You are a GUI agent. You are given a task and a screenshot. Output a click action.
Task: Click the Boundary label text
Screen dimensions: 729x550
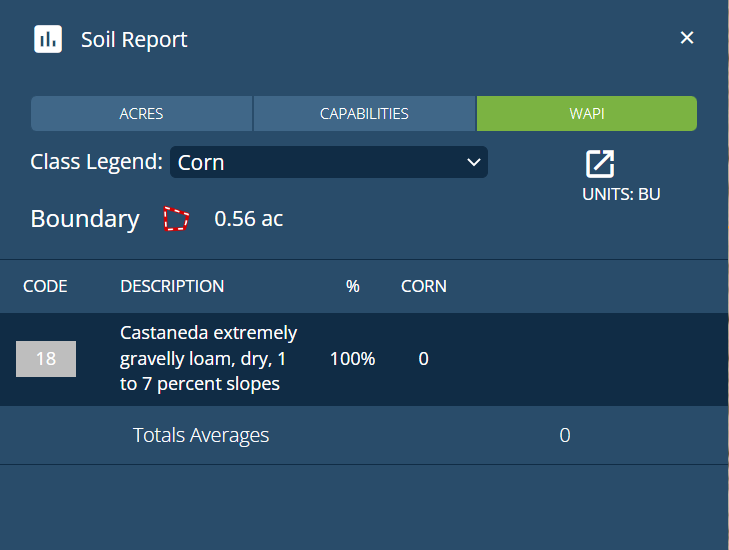[85, 219]
